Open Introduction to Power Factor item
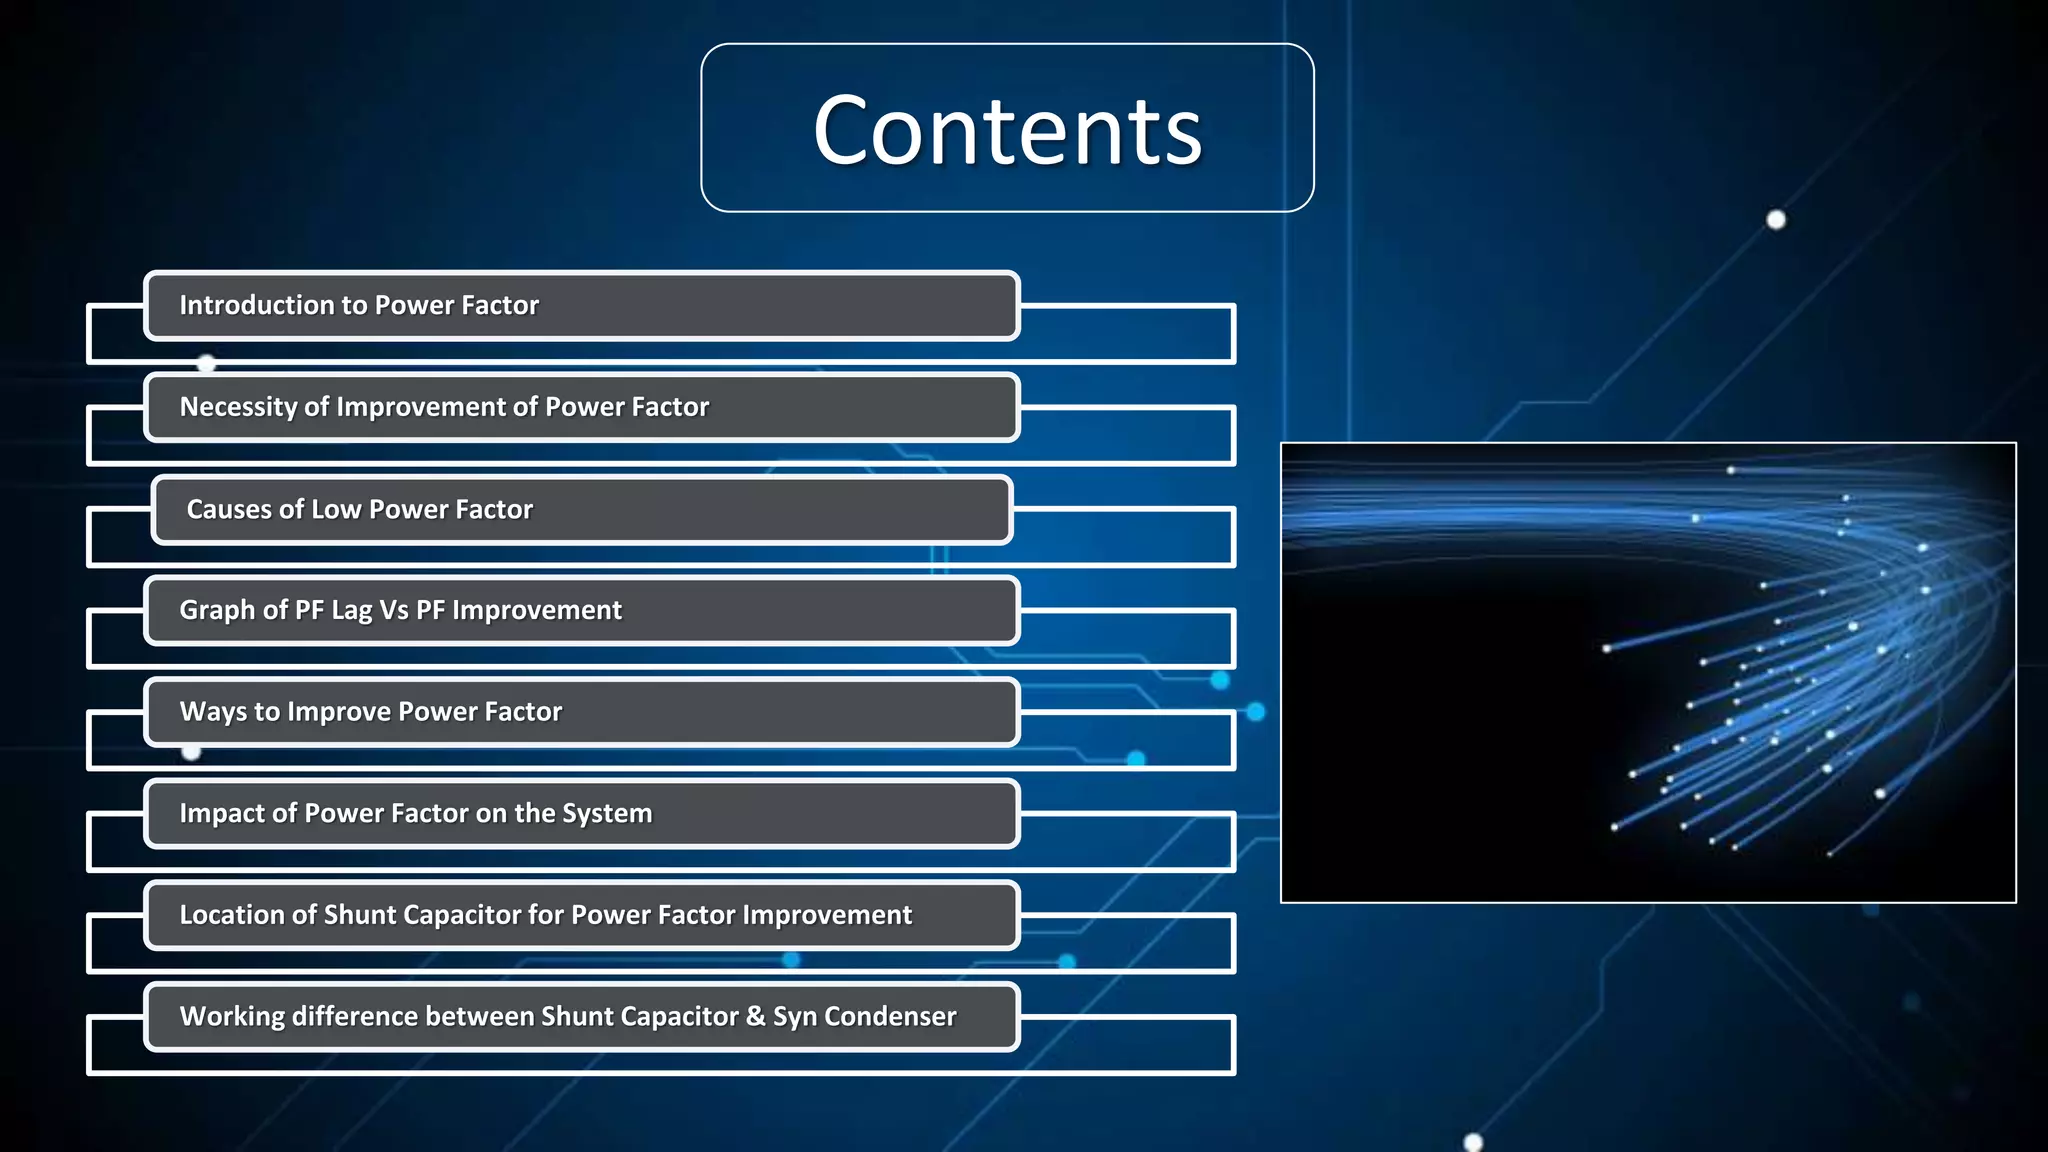2048x1152 pixels. click(581, 306)
